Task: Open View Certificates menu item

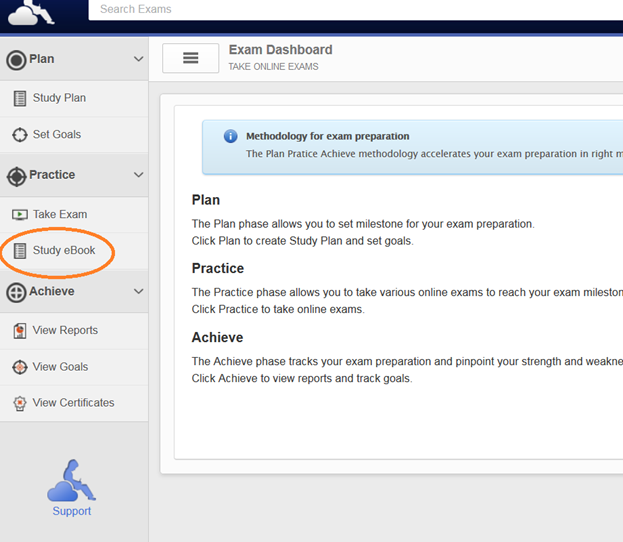Action: click(74, 403)
